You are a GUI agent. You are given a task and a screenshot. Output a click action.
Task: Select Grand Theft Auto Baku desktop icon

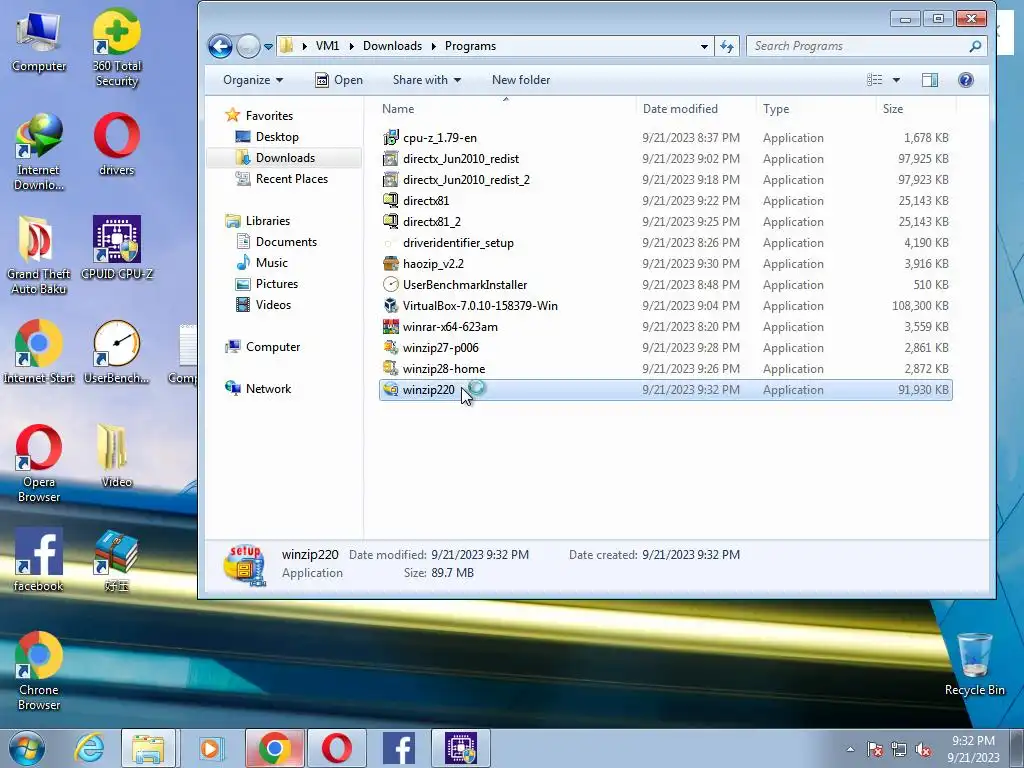click(x=39, y=256)
